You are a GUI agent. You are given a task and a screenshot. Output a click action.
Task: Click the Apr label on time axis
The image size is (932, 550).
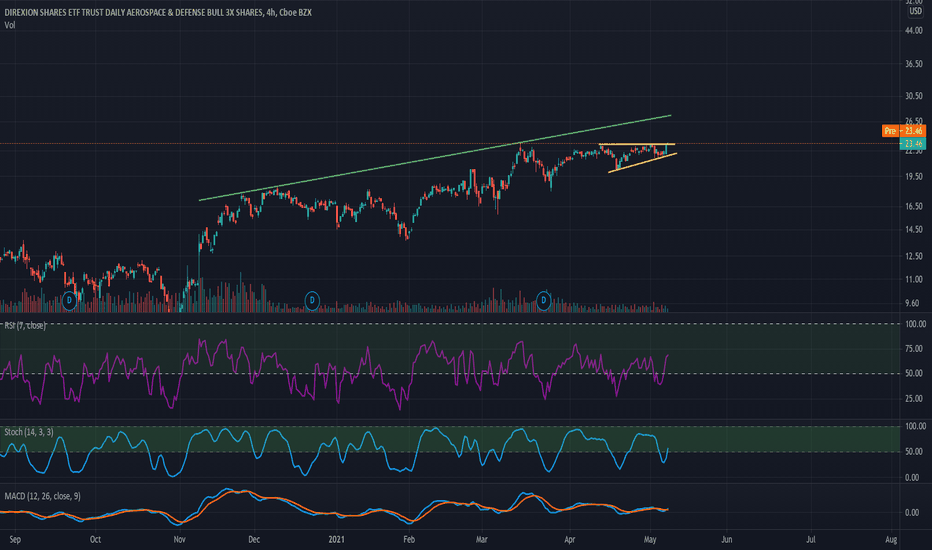pyautogui.click(x=569, y=540)
